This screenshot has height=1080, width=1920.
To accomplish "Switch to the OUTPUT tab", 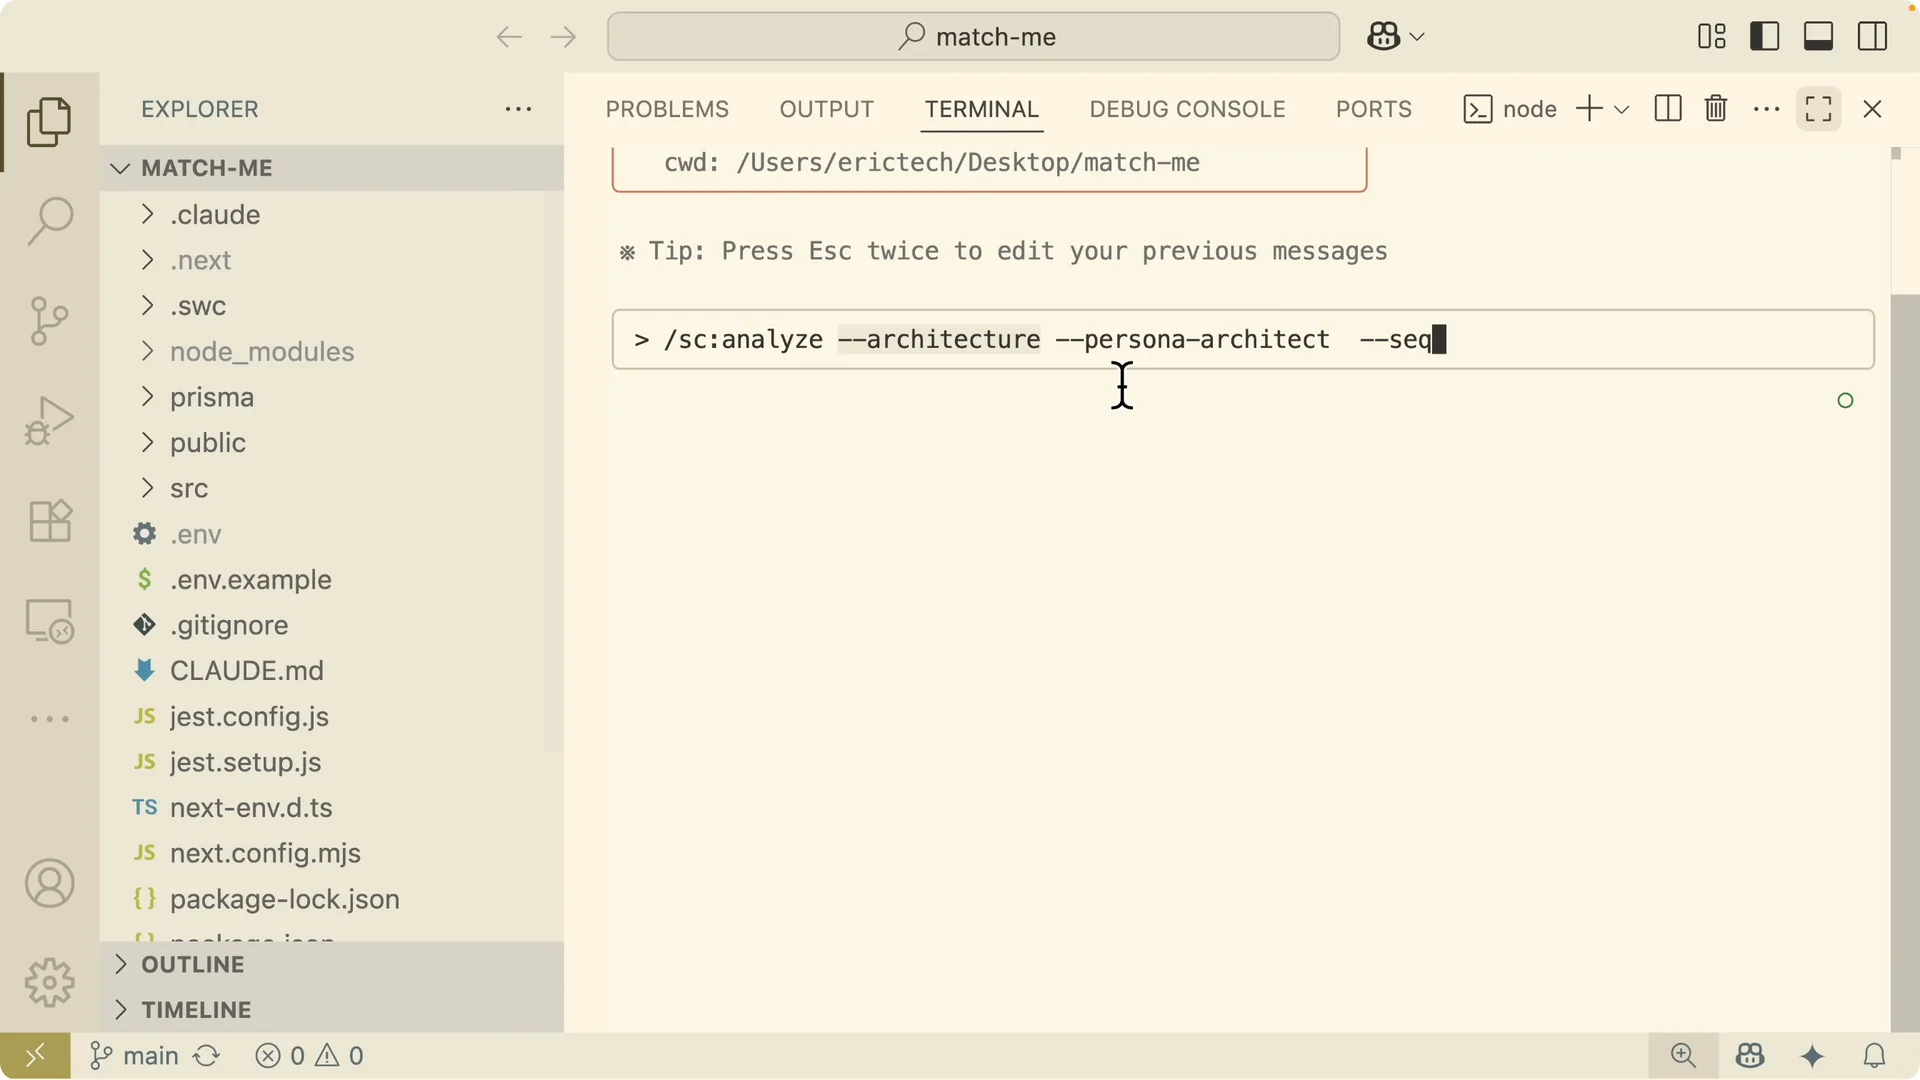I will pyautogui.click(x=827, y=109).
